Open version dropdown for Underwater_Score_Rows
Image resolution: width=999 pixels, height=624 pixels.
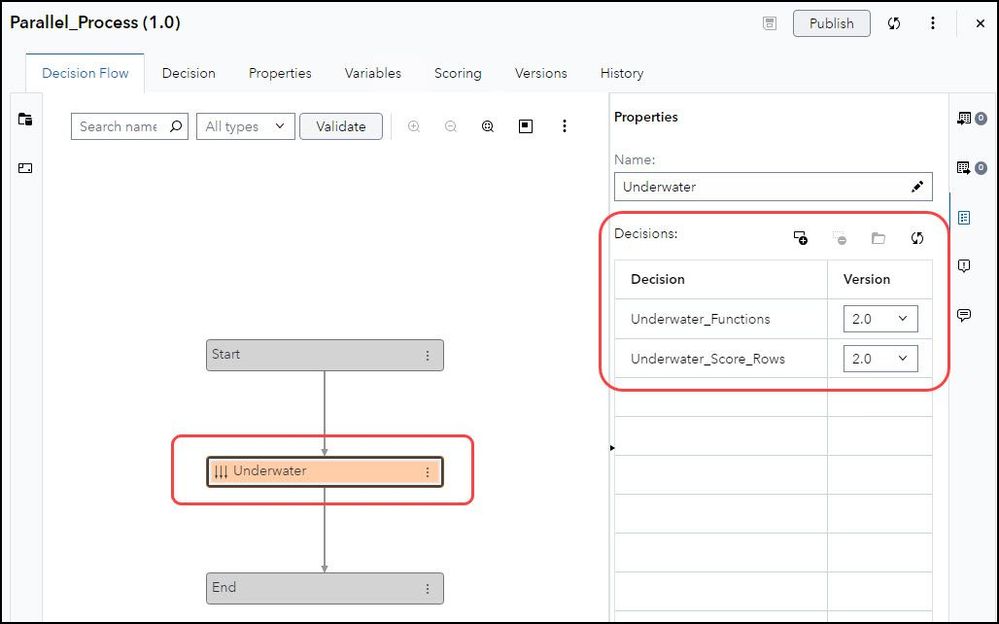pos(880,359)
